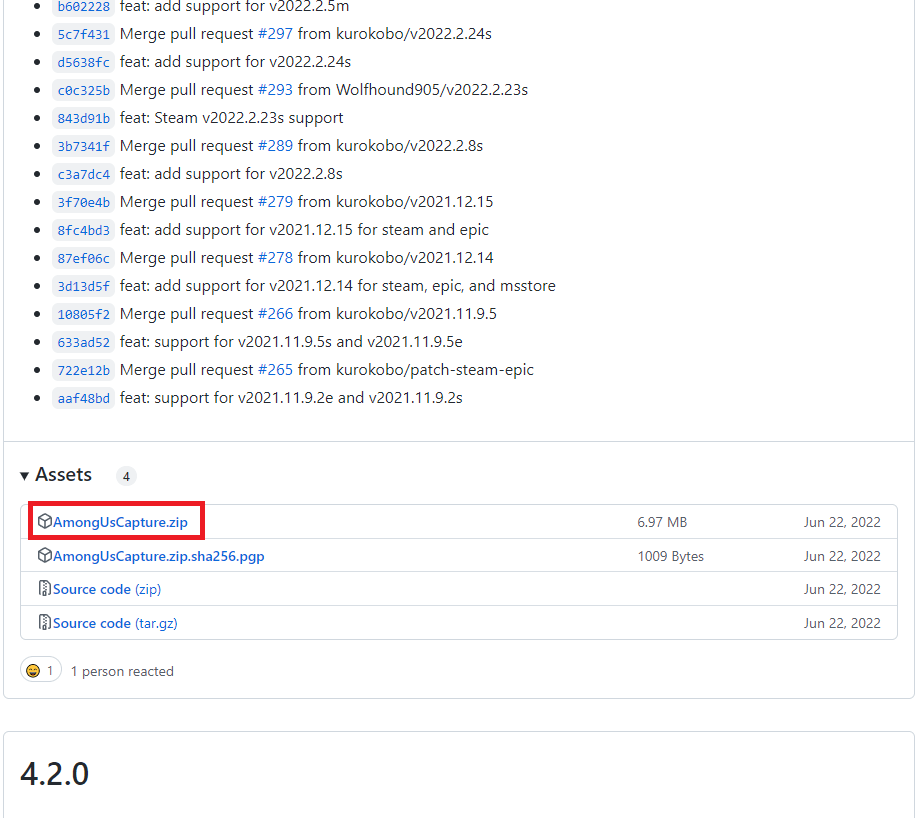The height and width of the screenshot is (818, 924).
Task: View commit 843d91b for Steam support
Action: click(83, 118)
